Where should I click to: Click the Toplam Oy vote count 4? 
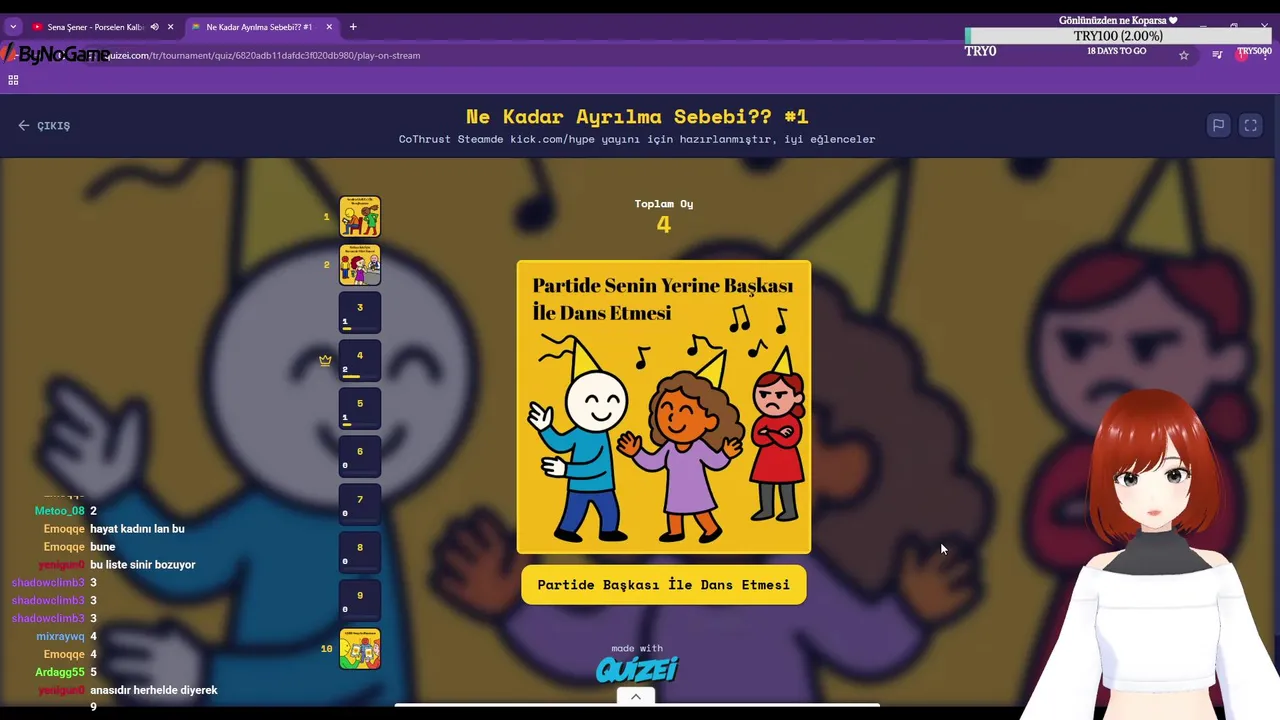(x=664, y=225)
